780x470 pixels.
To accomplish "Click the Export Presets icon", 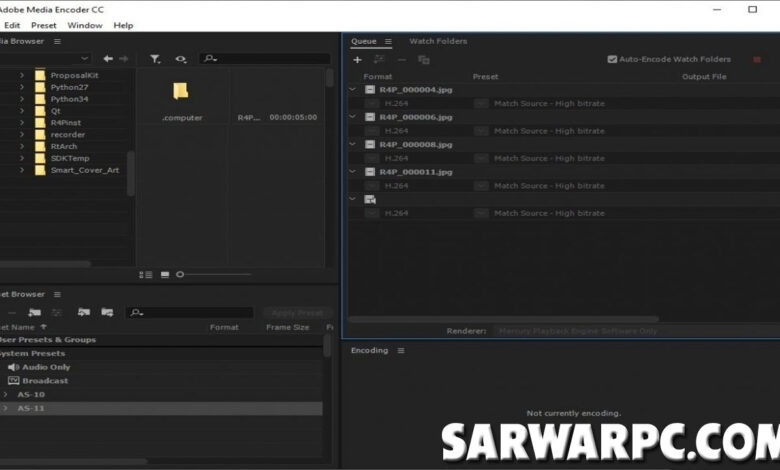I will click(107, 312).
